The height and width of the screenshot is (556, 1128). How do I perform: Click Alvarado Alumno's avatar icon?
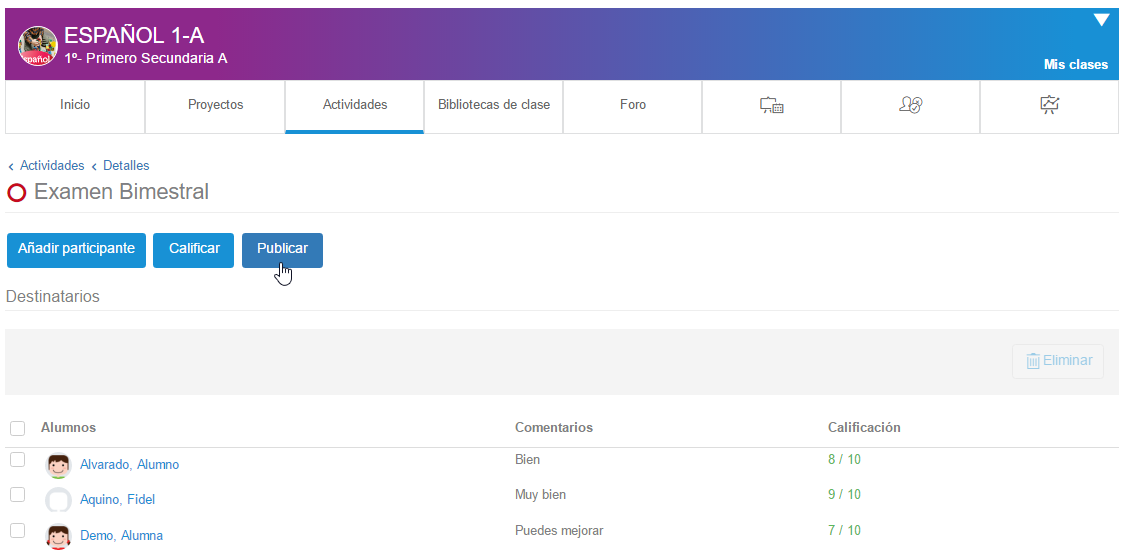59,465
